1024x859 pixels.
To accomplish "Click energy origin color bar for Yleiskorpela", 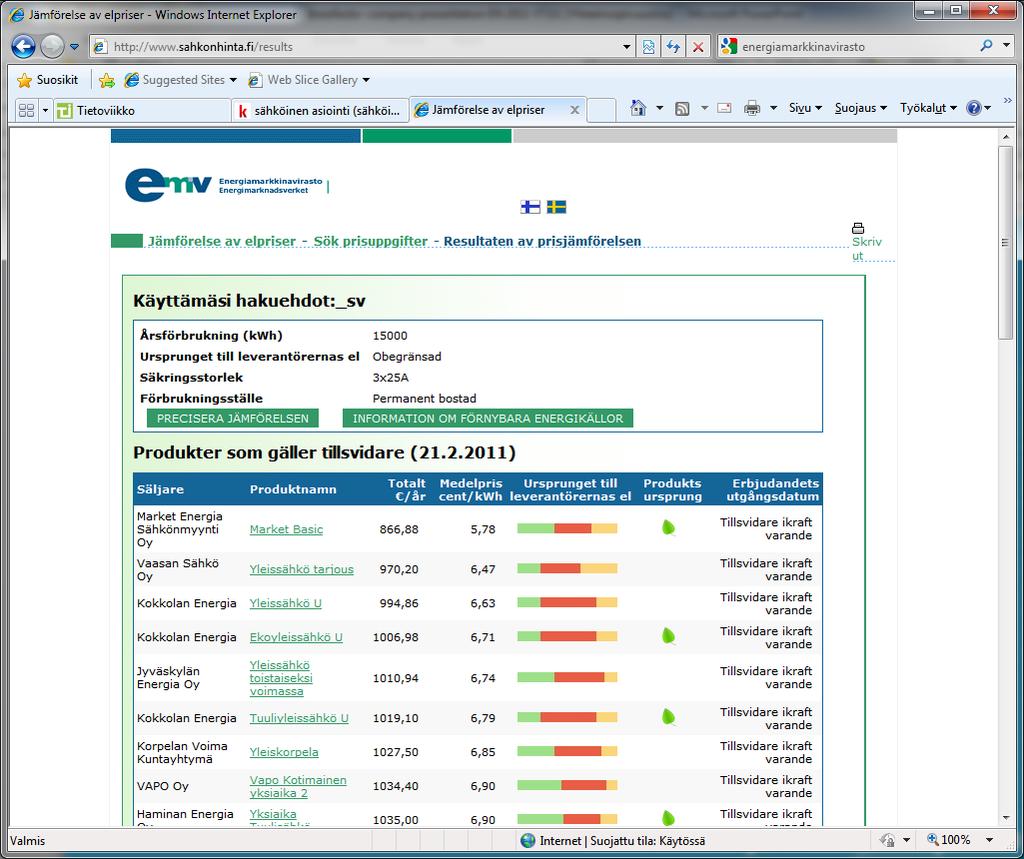I will [567, 751].
